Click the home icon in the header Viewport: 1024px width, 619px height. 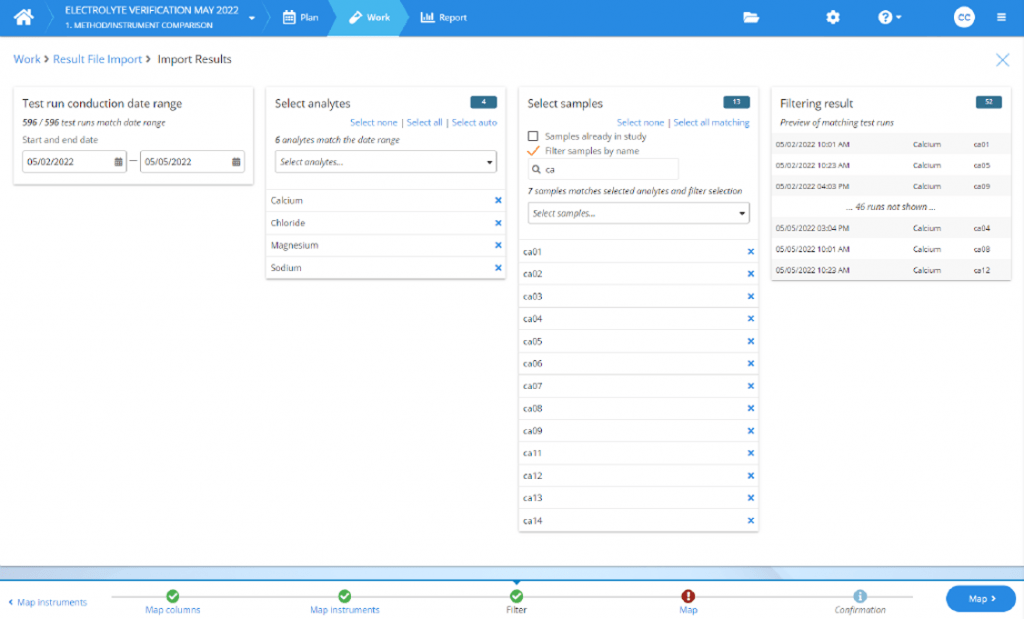(23, 17)
